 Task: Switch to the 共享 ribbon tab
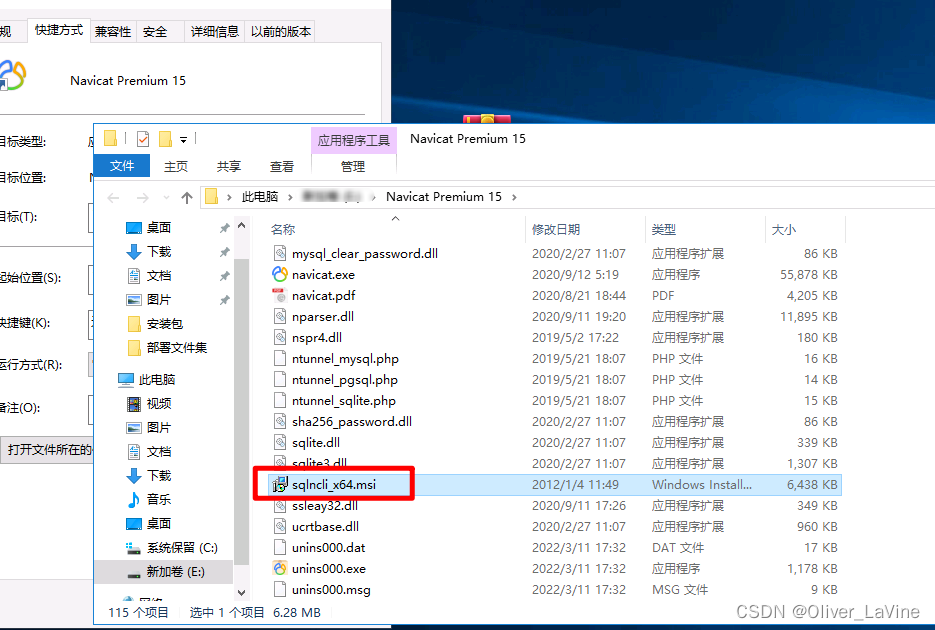228,166
